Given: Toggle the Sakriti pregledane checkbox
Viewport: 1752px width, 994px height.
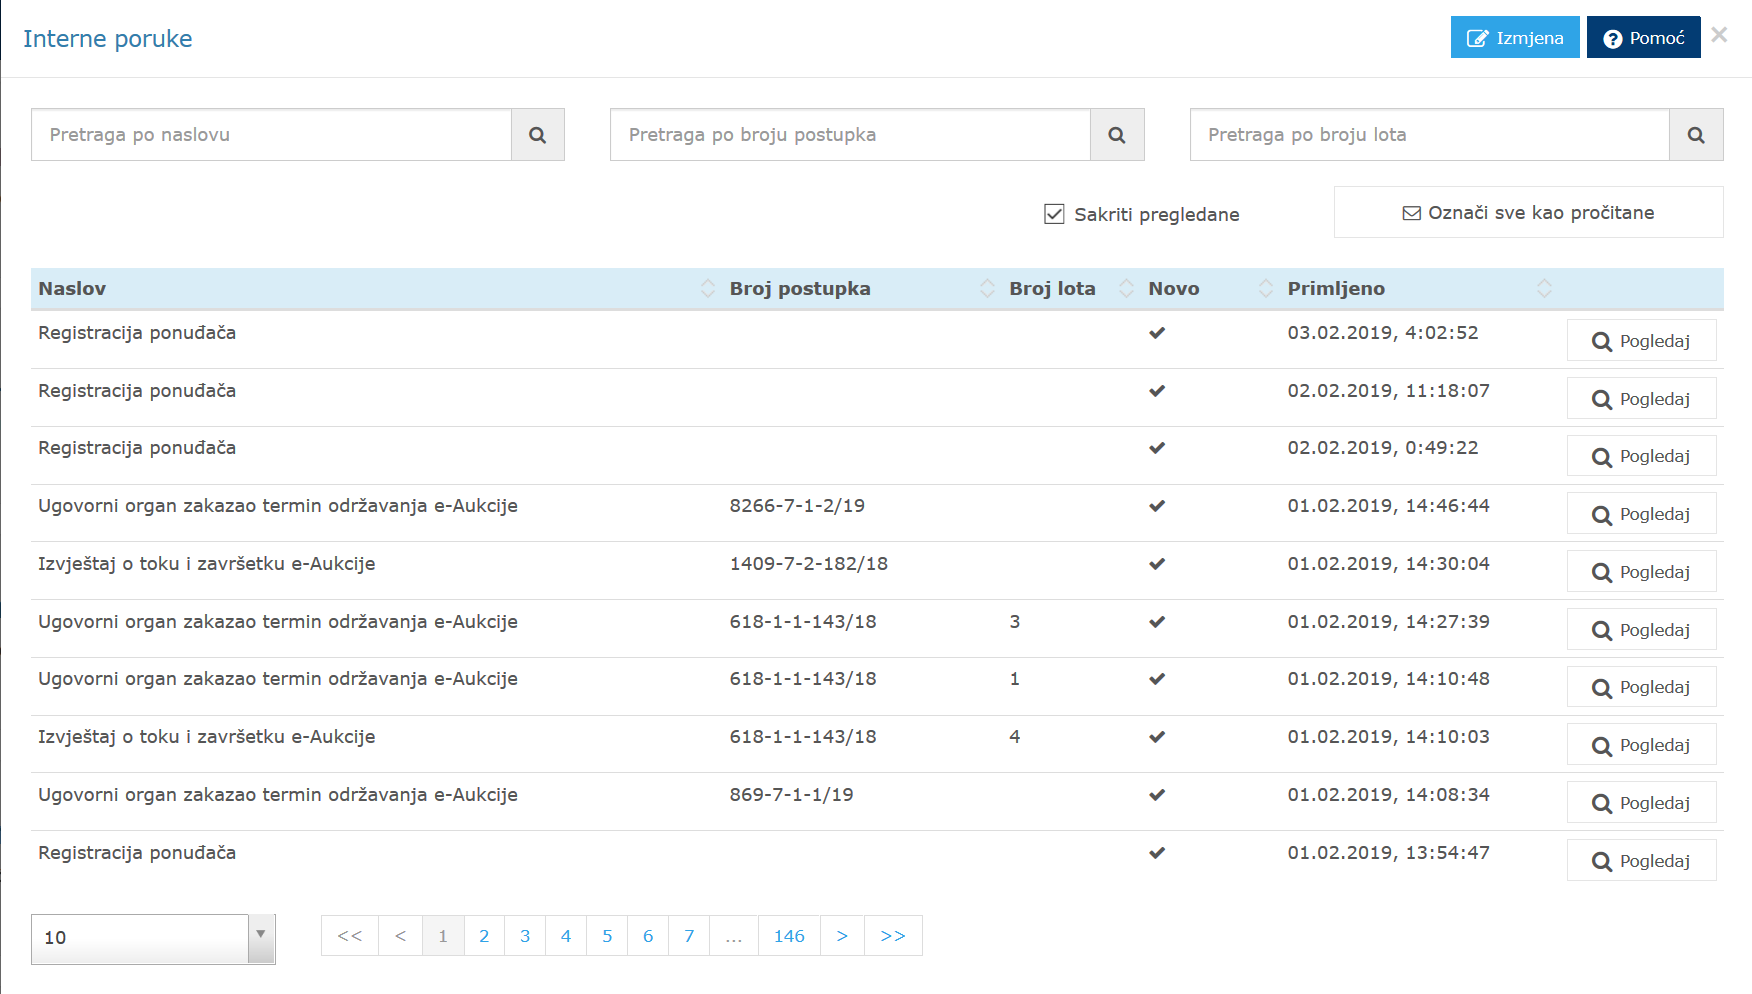Looking at the screenshot, I should click(1054, 214).
